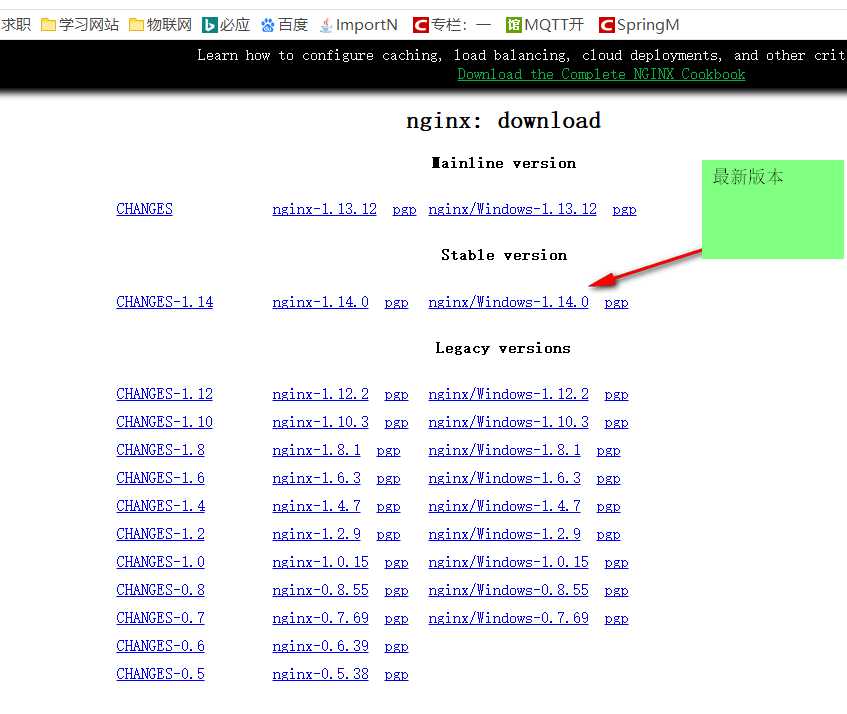Open the 专栏 CSDN bookmark
Image resolution: width=847 pixels, height=714 pixels.
(452, 25)
